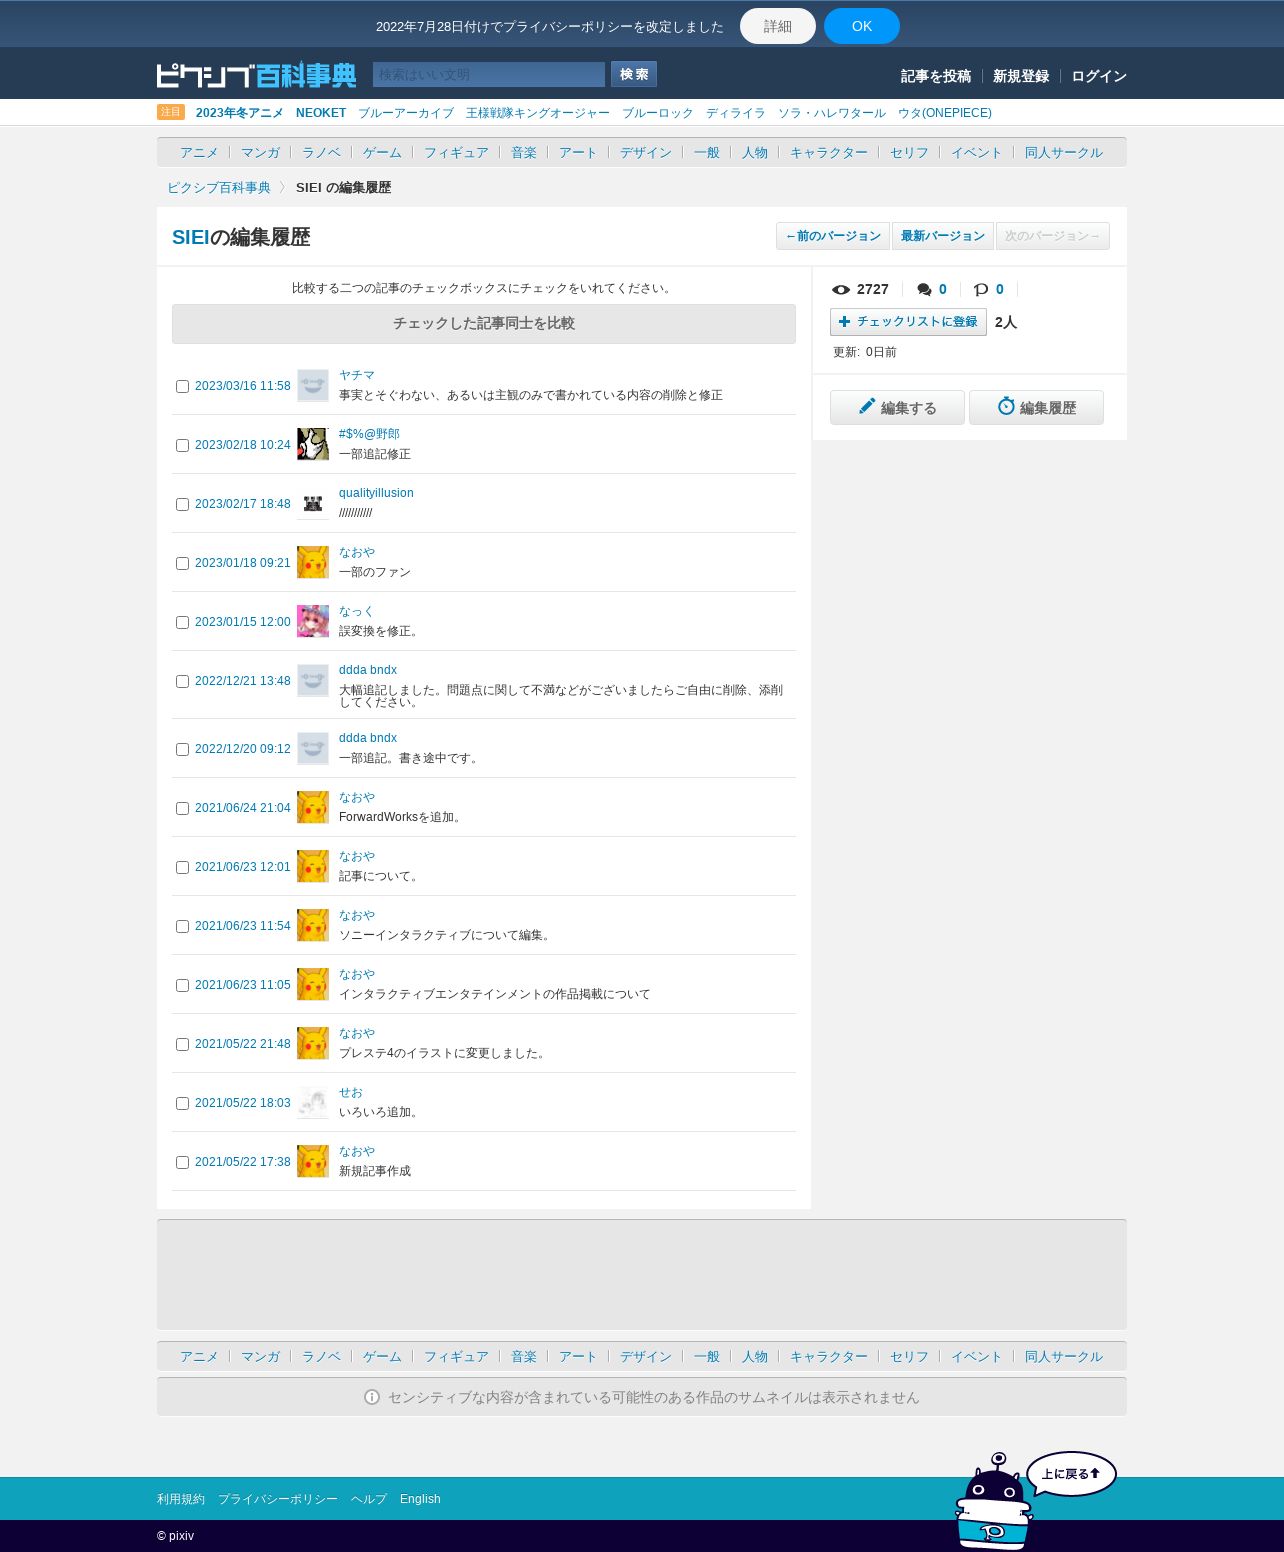Click the eye view-count icon
1284x1552 pixels.
(841, 290)
